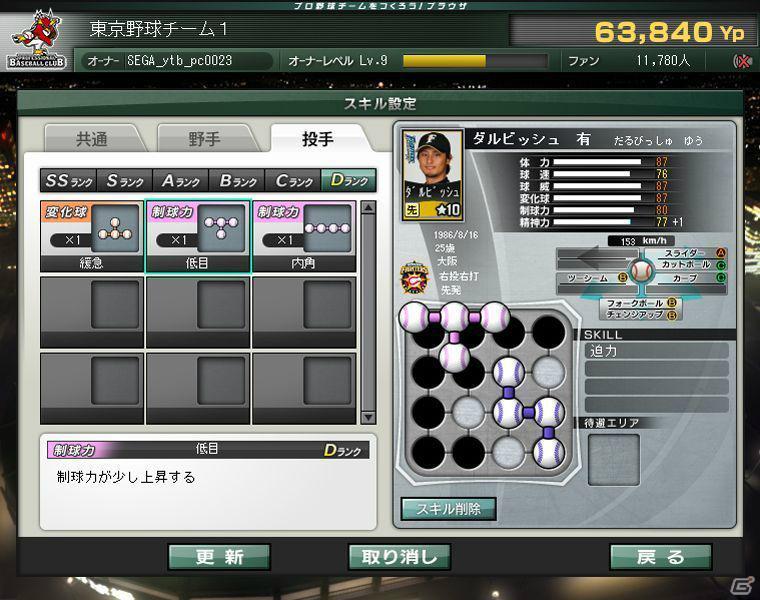Select the 内角 制球力 skill piece
The image size is (760, 600).
click(304, 236)
